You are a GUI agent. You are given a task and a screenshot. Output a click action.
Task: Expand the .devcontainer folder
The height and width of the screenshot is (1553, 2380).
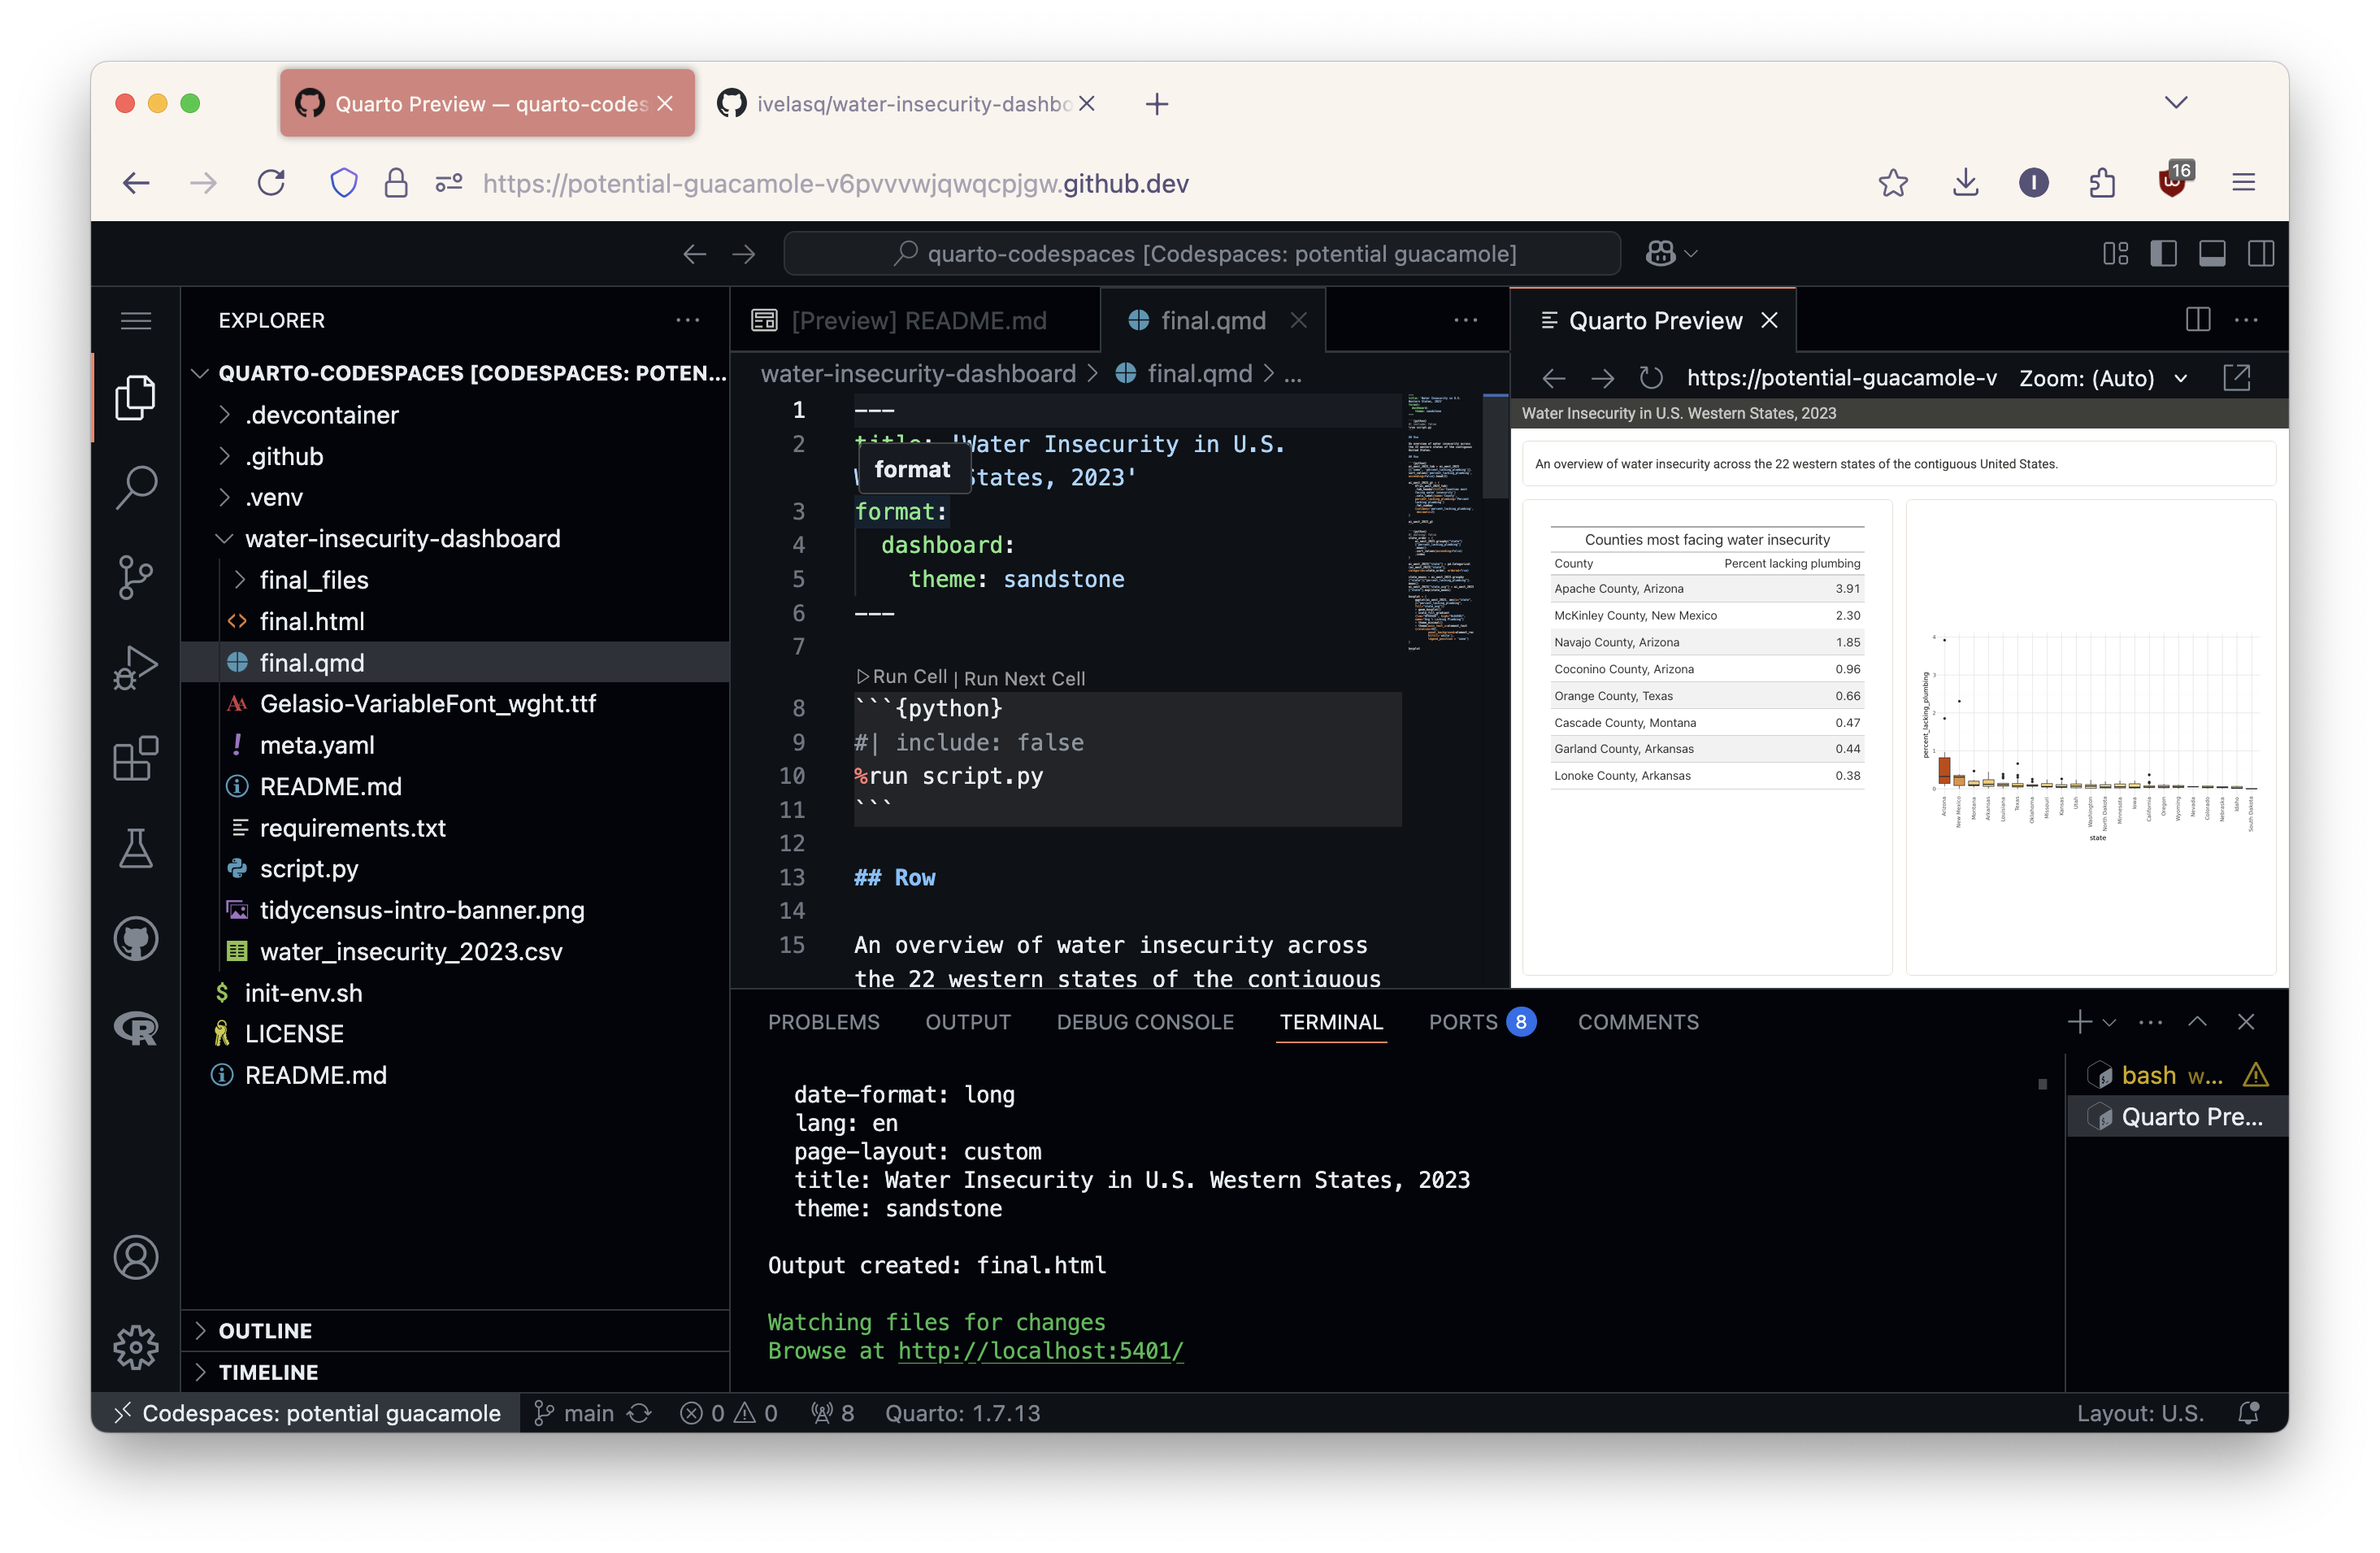click(x=322, y=415)
